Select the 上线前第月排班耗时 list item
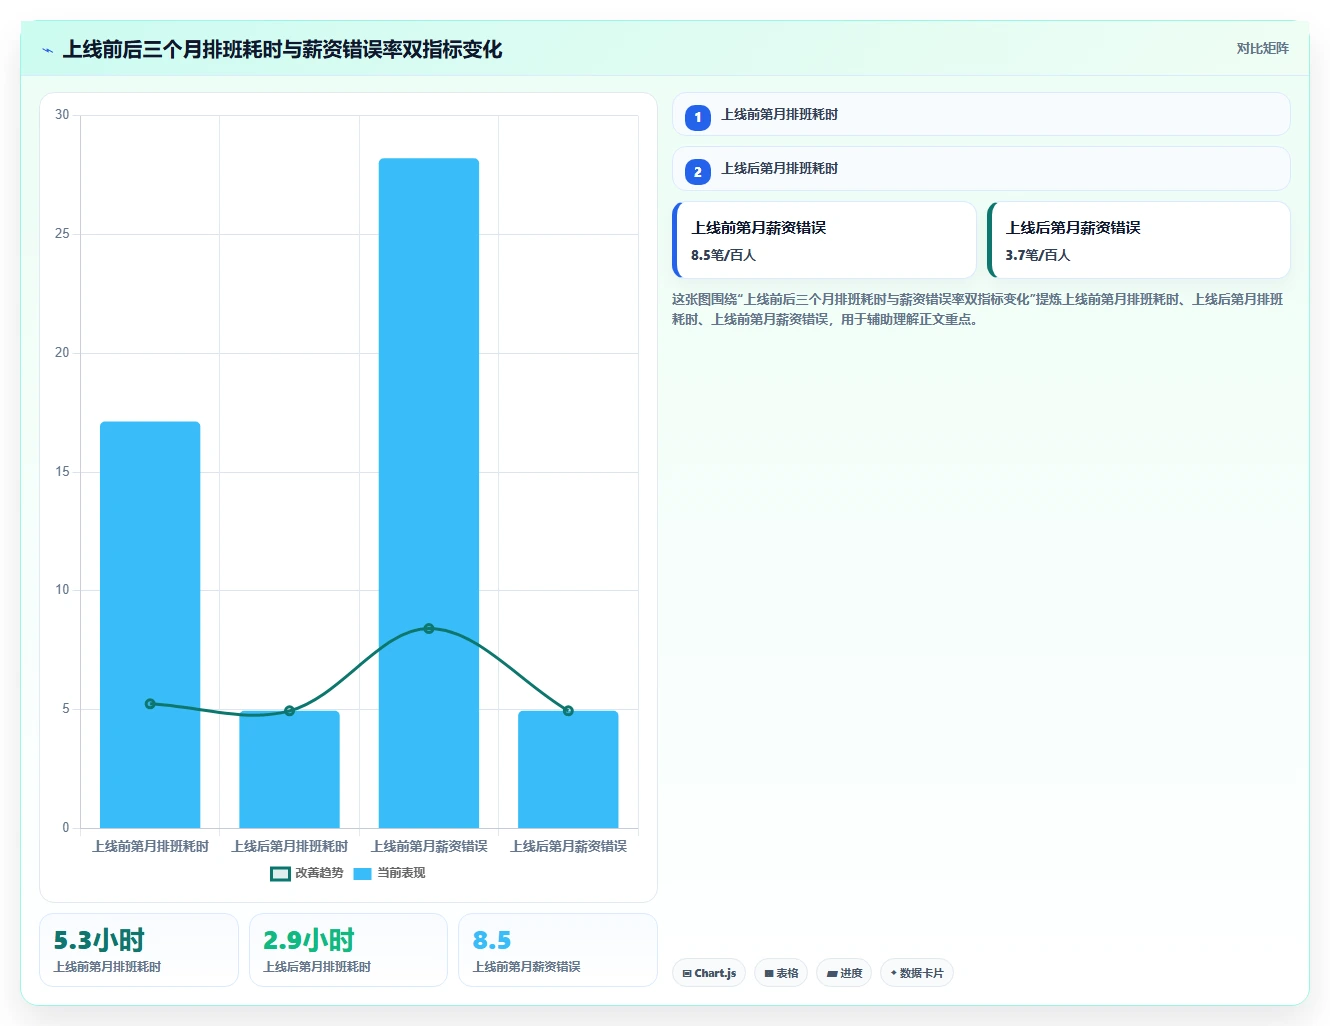The image size is (1330, 1026). click(981, 114)
